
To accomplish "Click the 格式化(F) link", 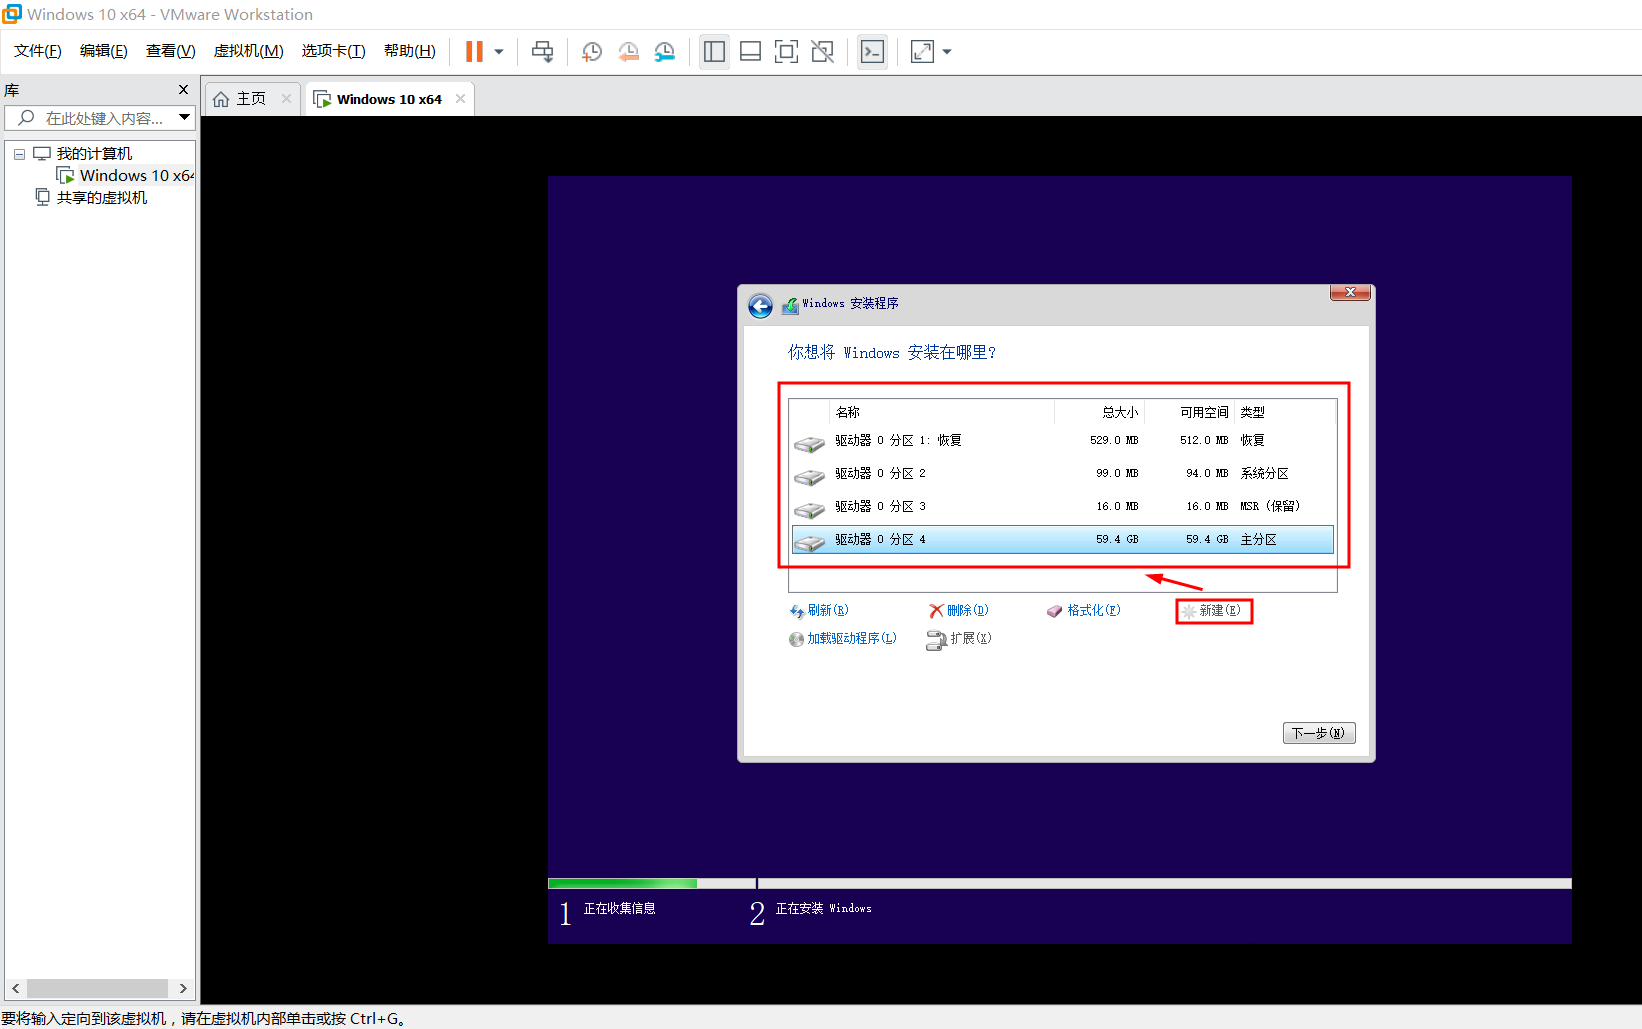I will coord(1084,610).
